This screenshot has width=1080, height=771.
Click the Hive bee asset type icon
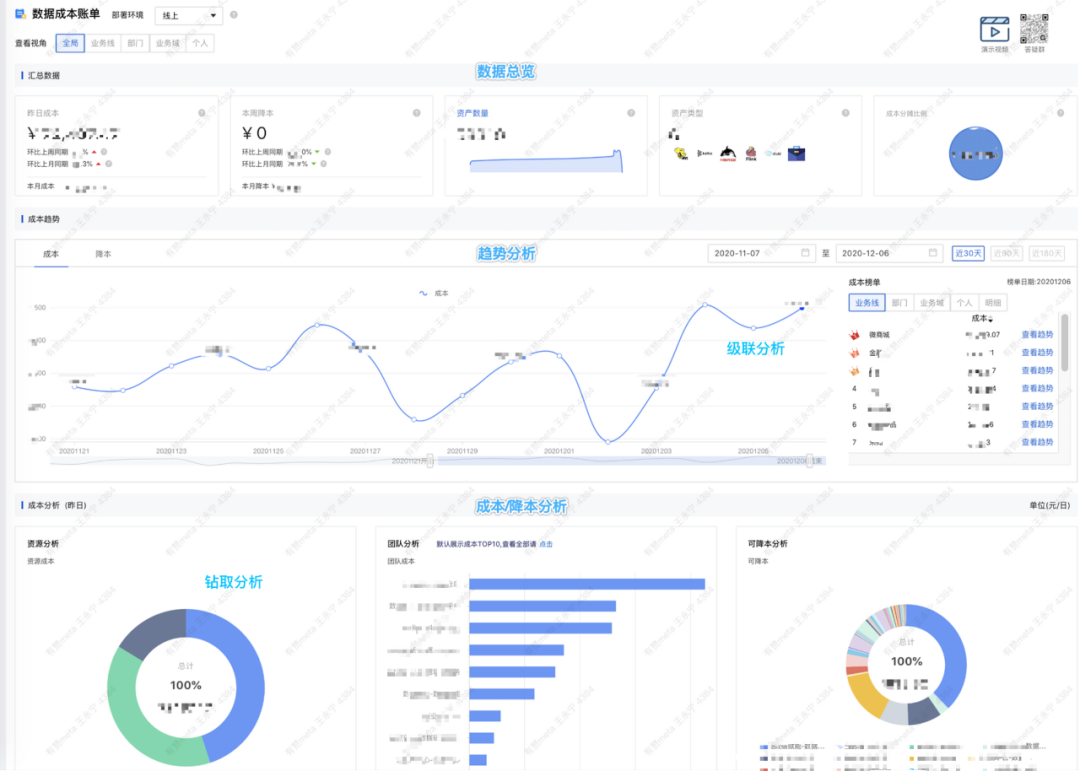pos(681,154)
